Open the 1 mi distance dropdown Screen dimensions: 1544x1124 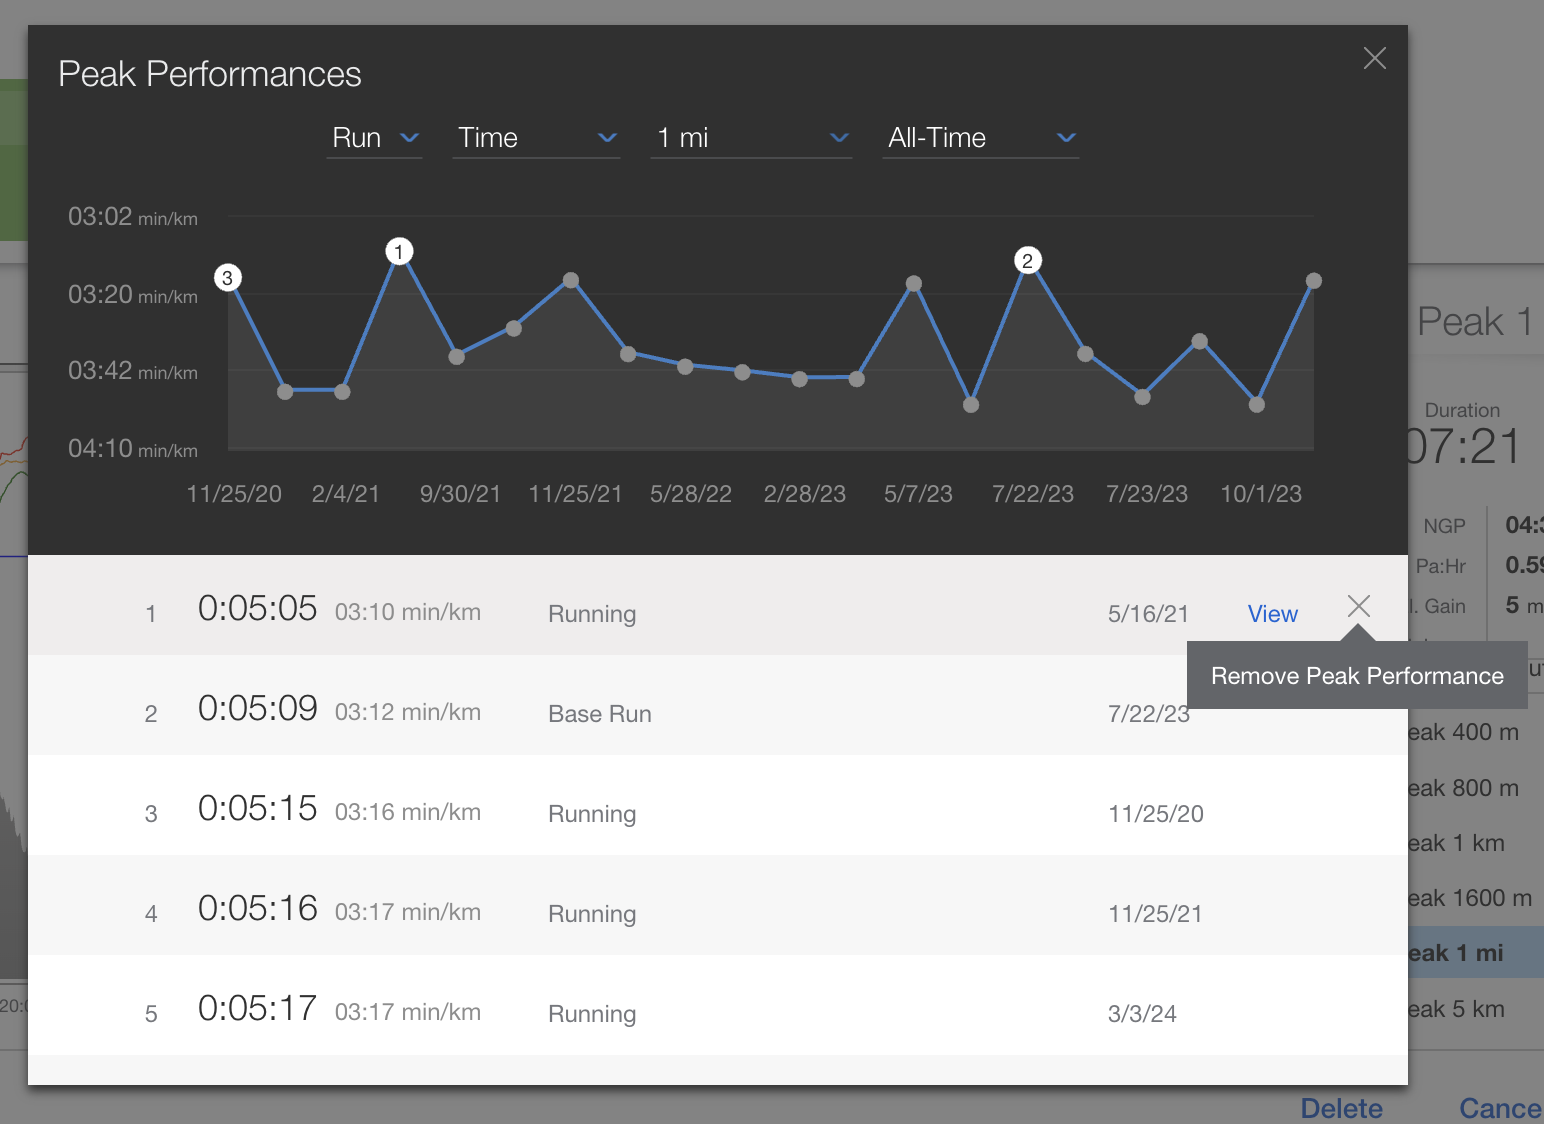(751, 138)
